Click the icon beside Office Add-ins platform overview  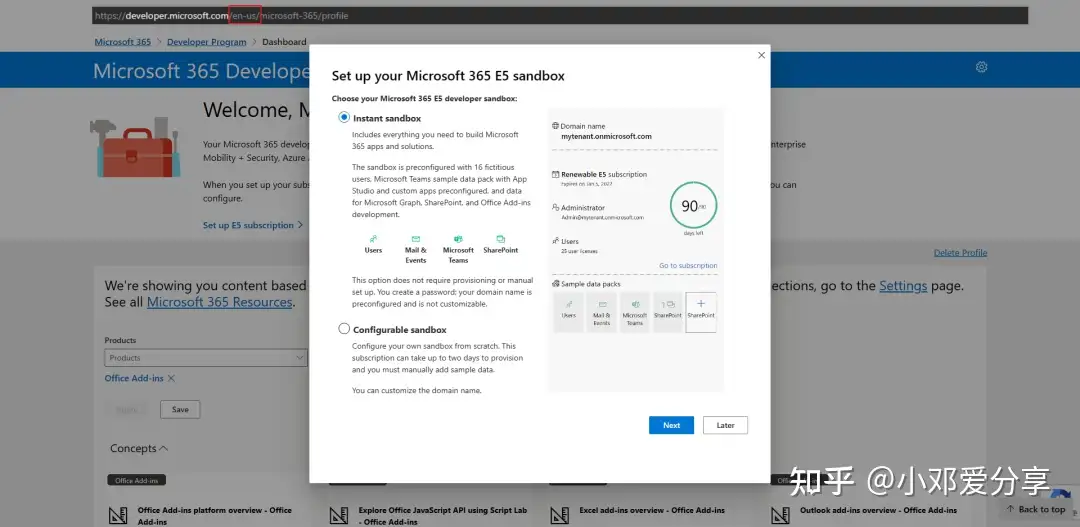(x=118, y=516)
